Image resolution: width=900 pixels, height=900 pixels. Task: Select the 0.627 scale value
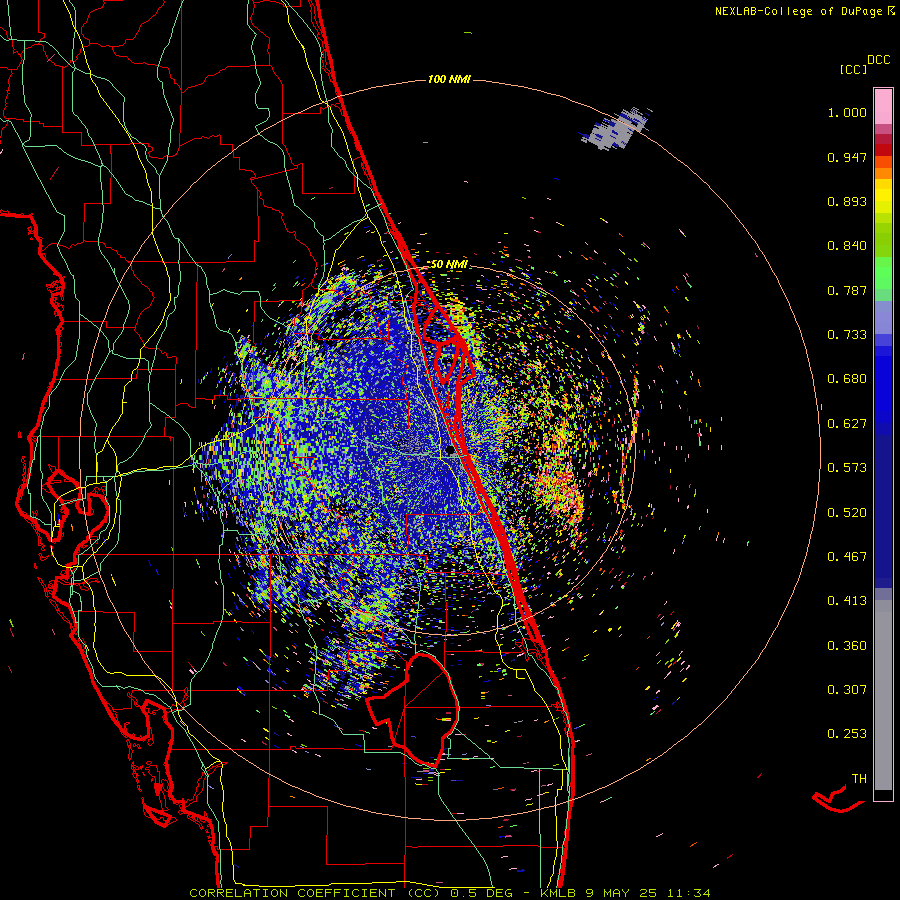pyautogui.click(x=847, y=424)
